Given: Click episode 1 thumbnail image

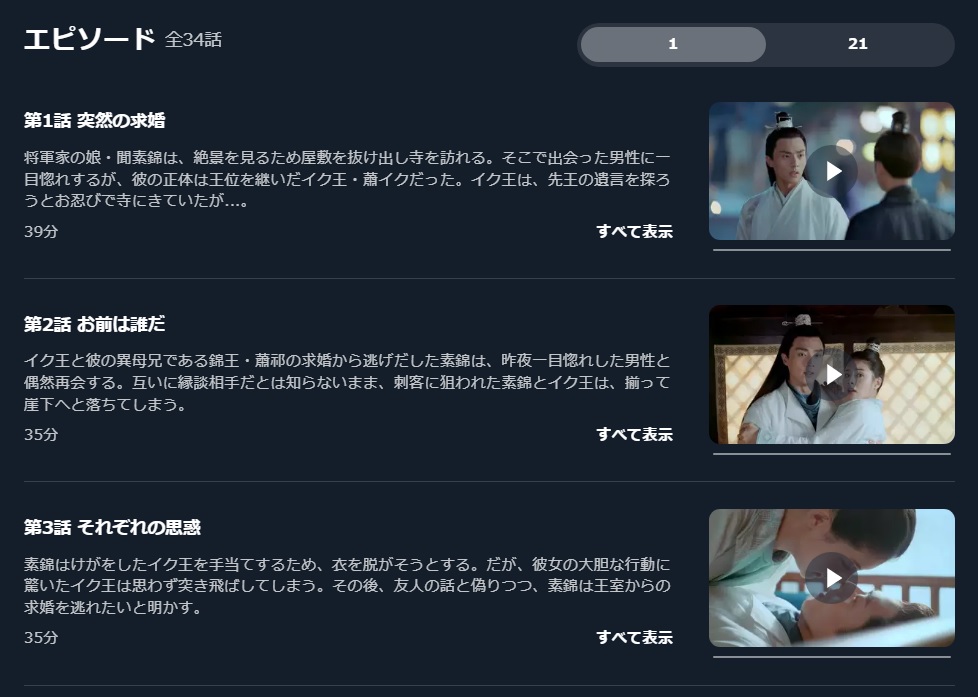Looking at the screenshot, I should (832, 171).
